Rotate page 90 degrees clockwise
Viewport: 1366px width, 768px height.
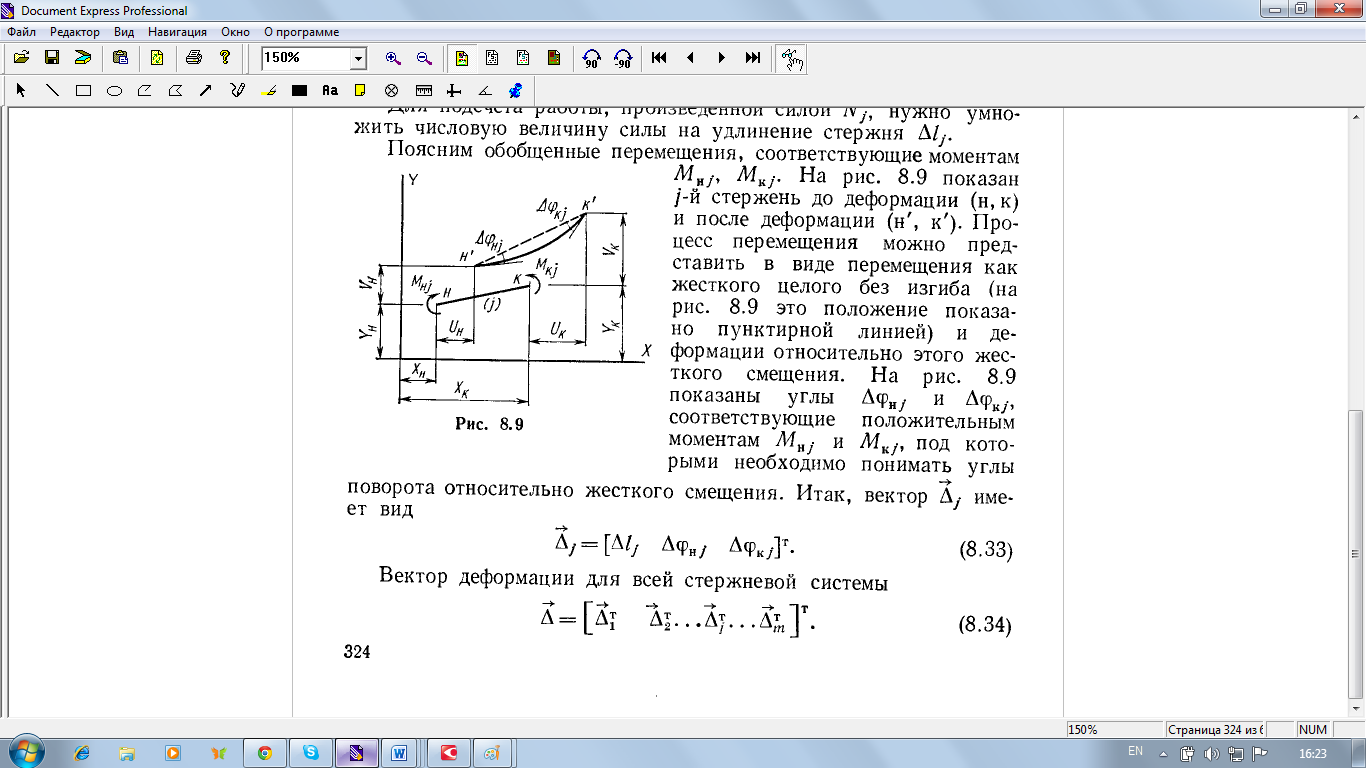[591, 59]
